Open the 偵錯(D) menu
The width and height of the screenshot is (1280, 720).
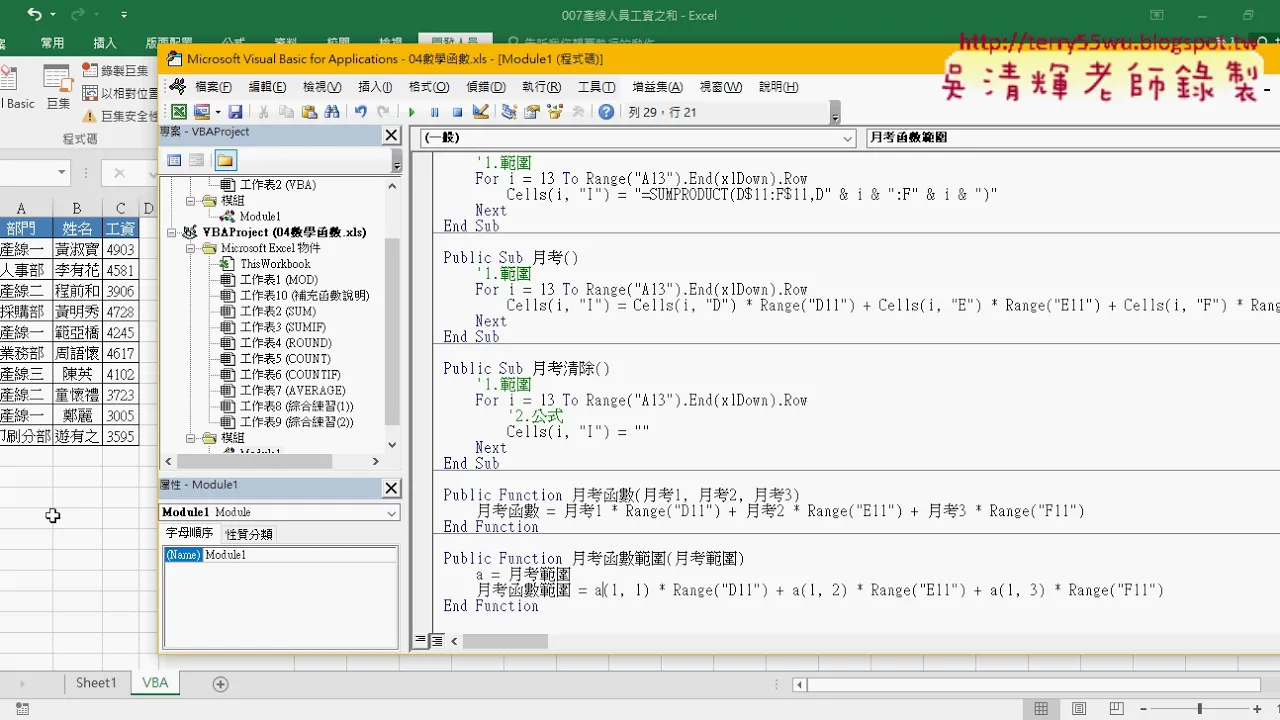coord(486,87)
